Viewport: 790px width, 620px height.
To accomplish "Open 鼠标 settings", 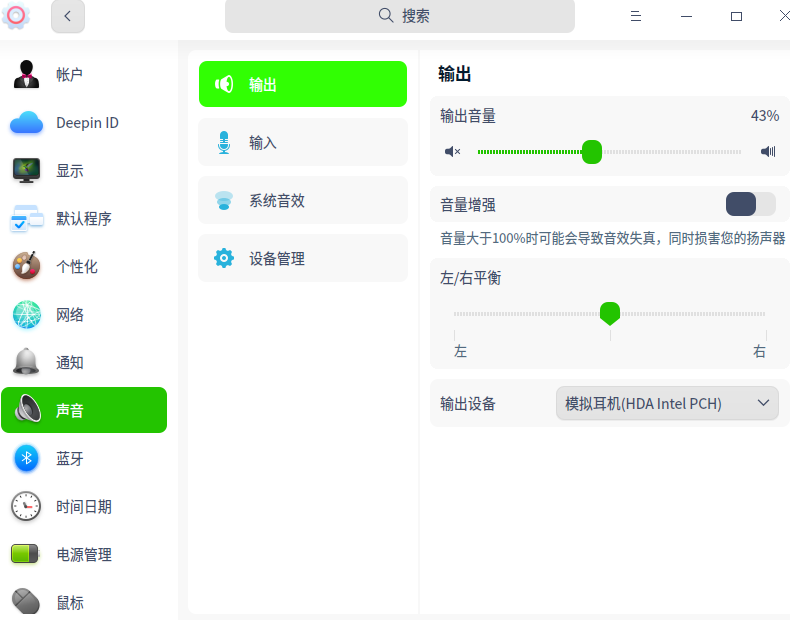I will coord(84,602).
